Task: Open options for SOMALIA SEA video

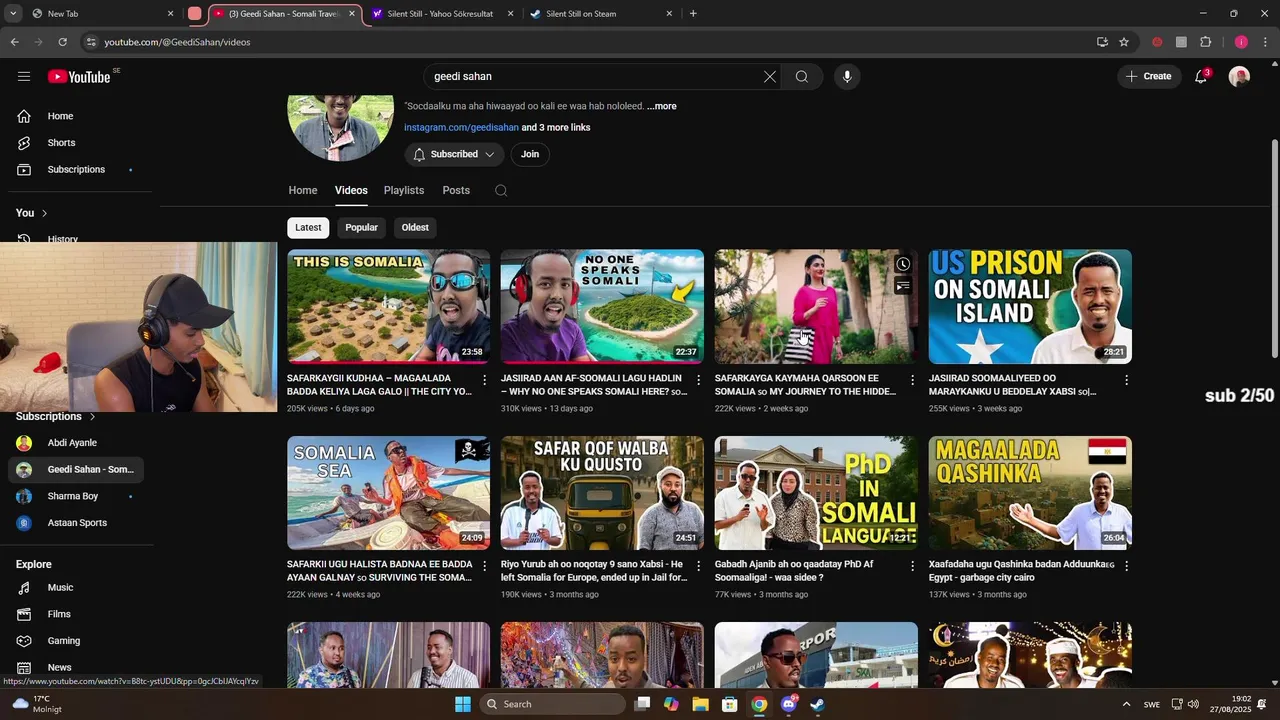Action: (485, 566)
